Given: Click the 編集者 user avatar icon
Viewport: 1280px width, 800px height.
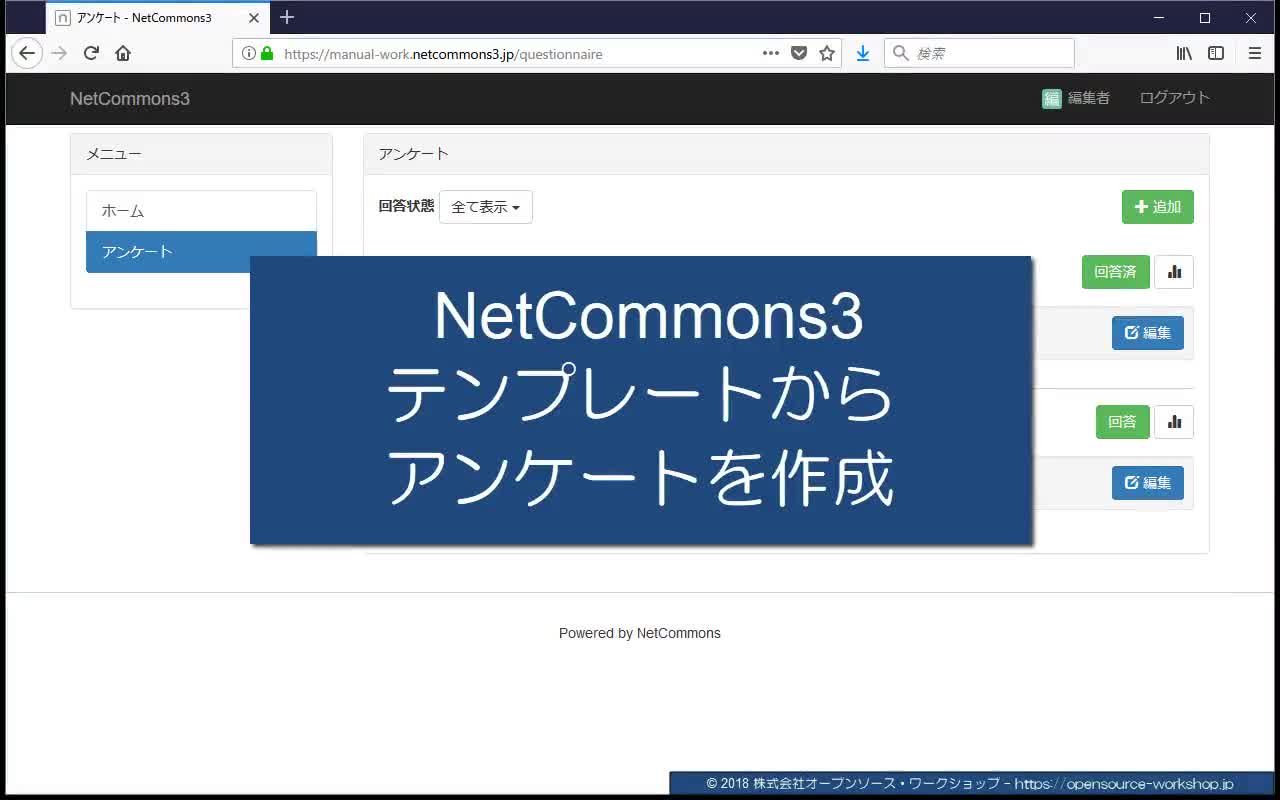Looking at the screenshot, I should (1052, 98).
